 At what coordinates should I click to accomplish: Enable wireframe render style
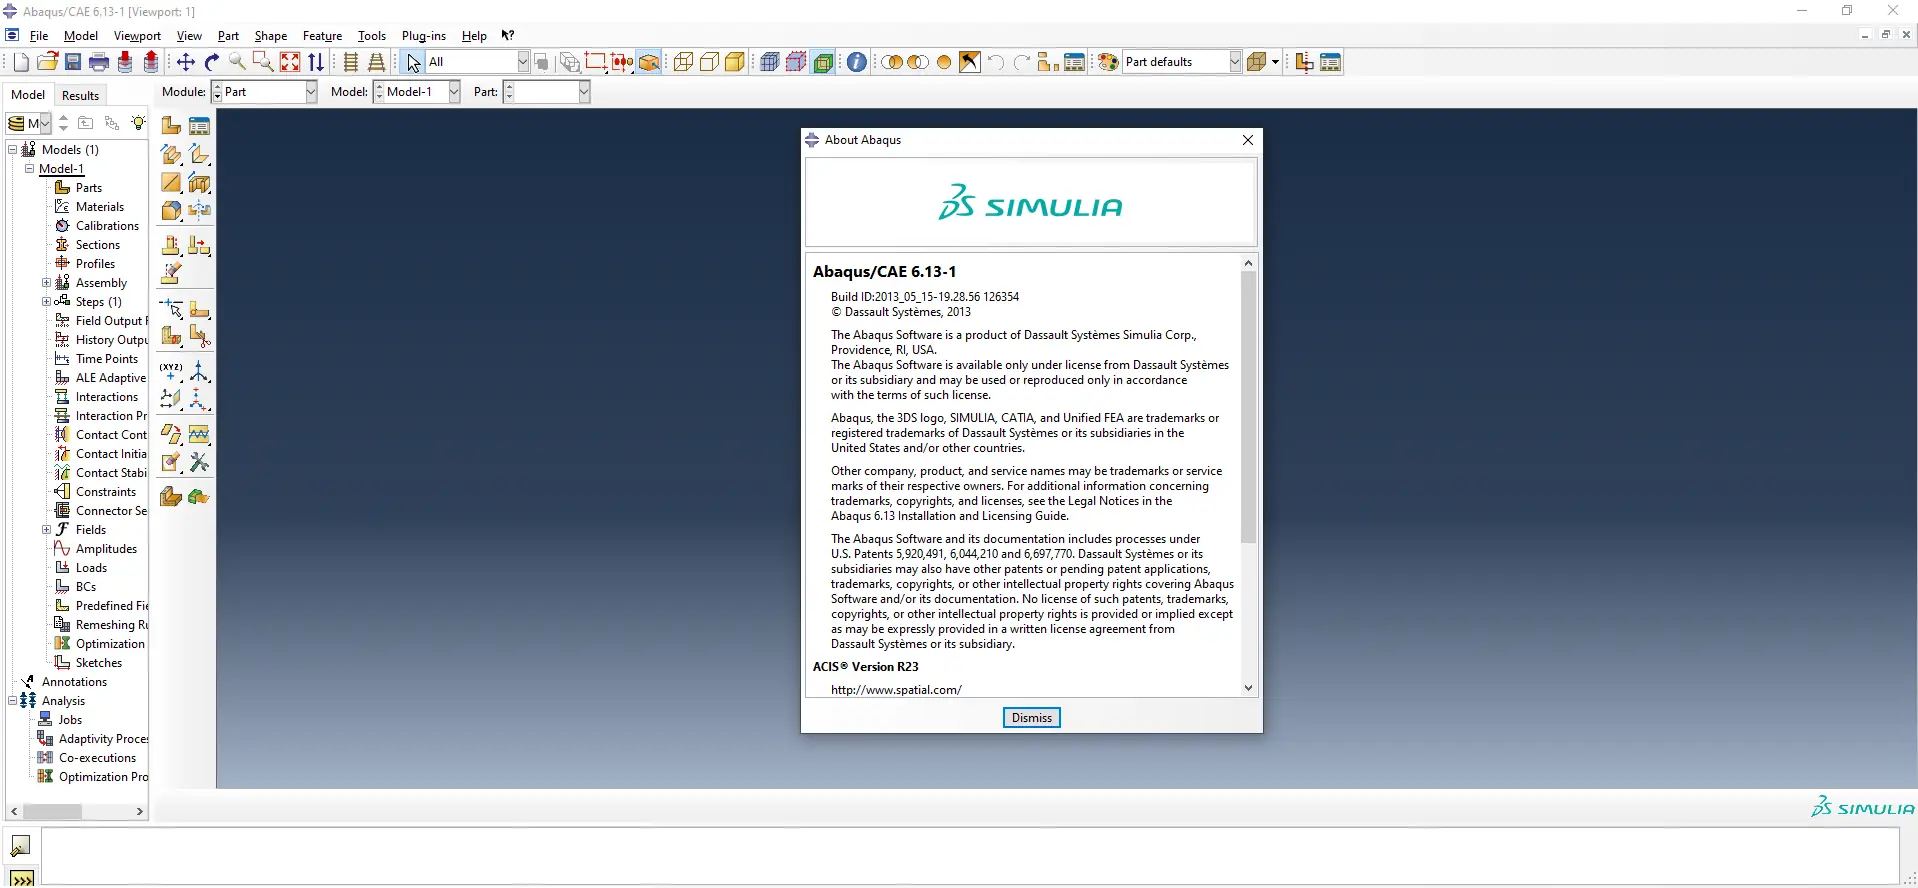tap(683, 62)
